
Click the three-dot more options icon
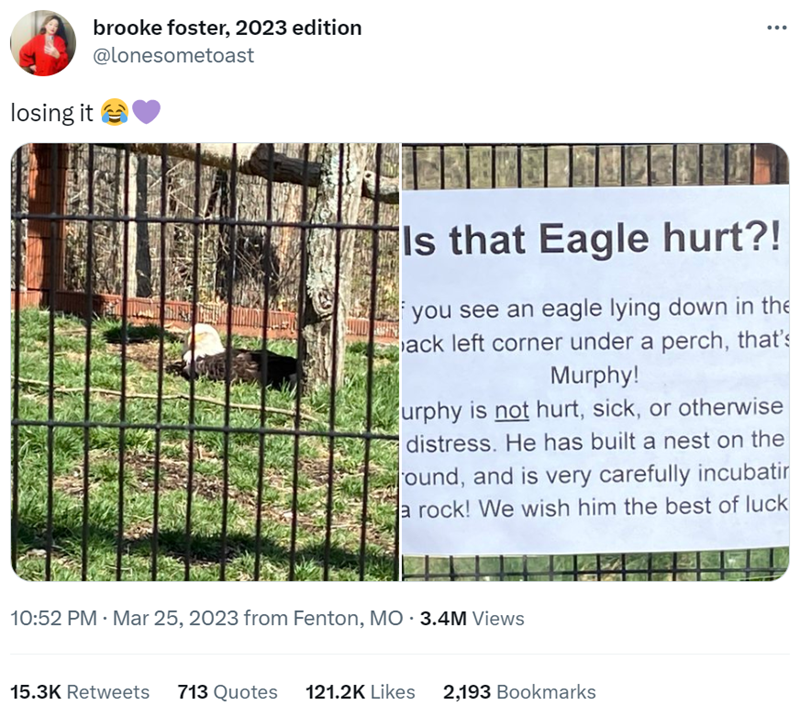pos(776,26)
